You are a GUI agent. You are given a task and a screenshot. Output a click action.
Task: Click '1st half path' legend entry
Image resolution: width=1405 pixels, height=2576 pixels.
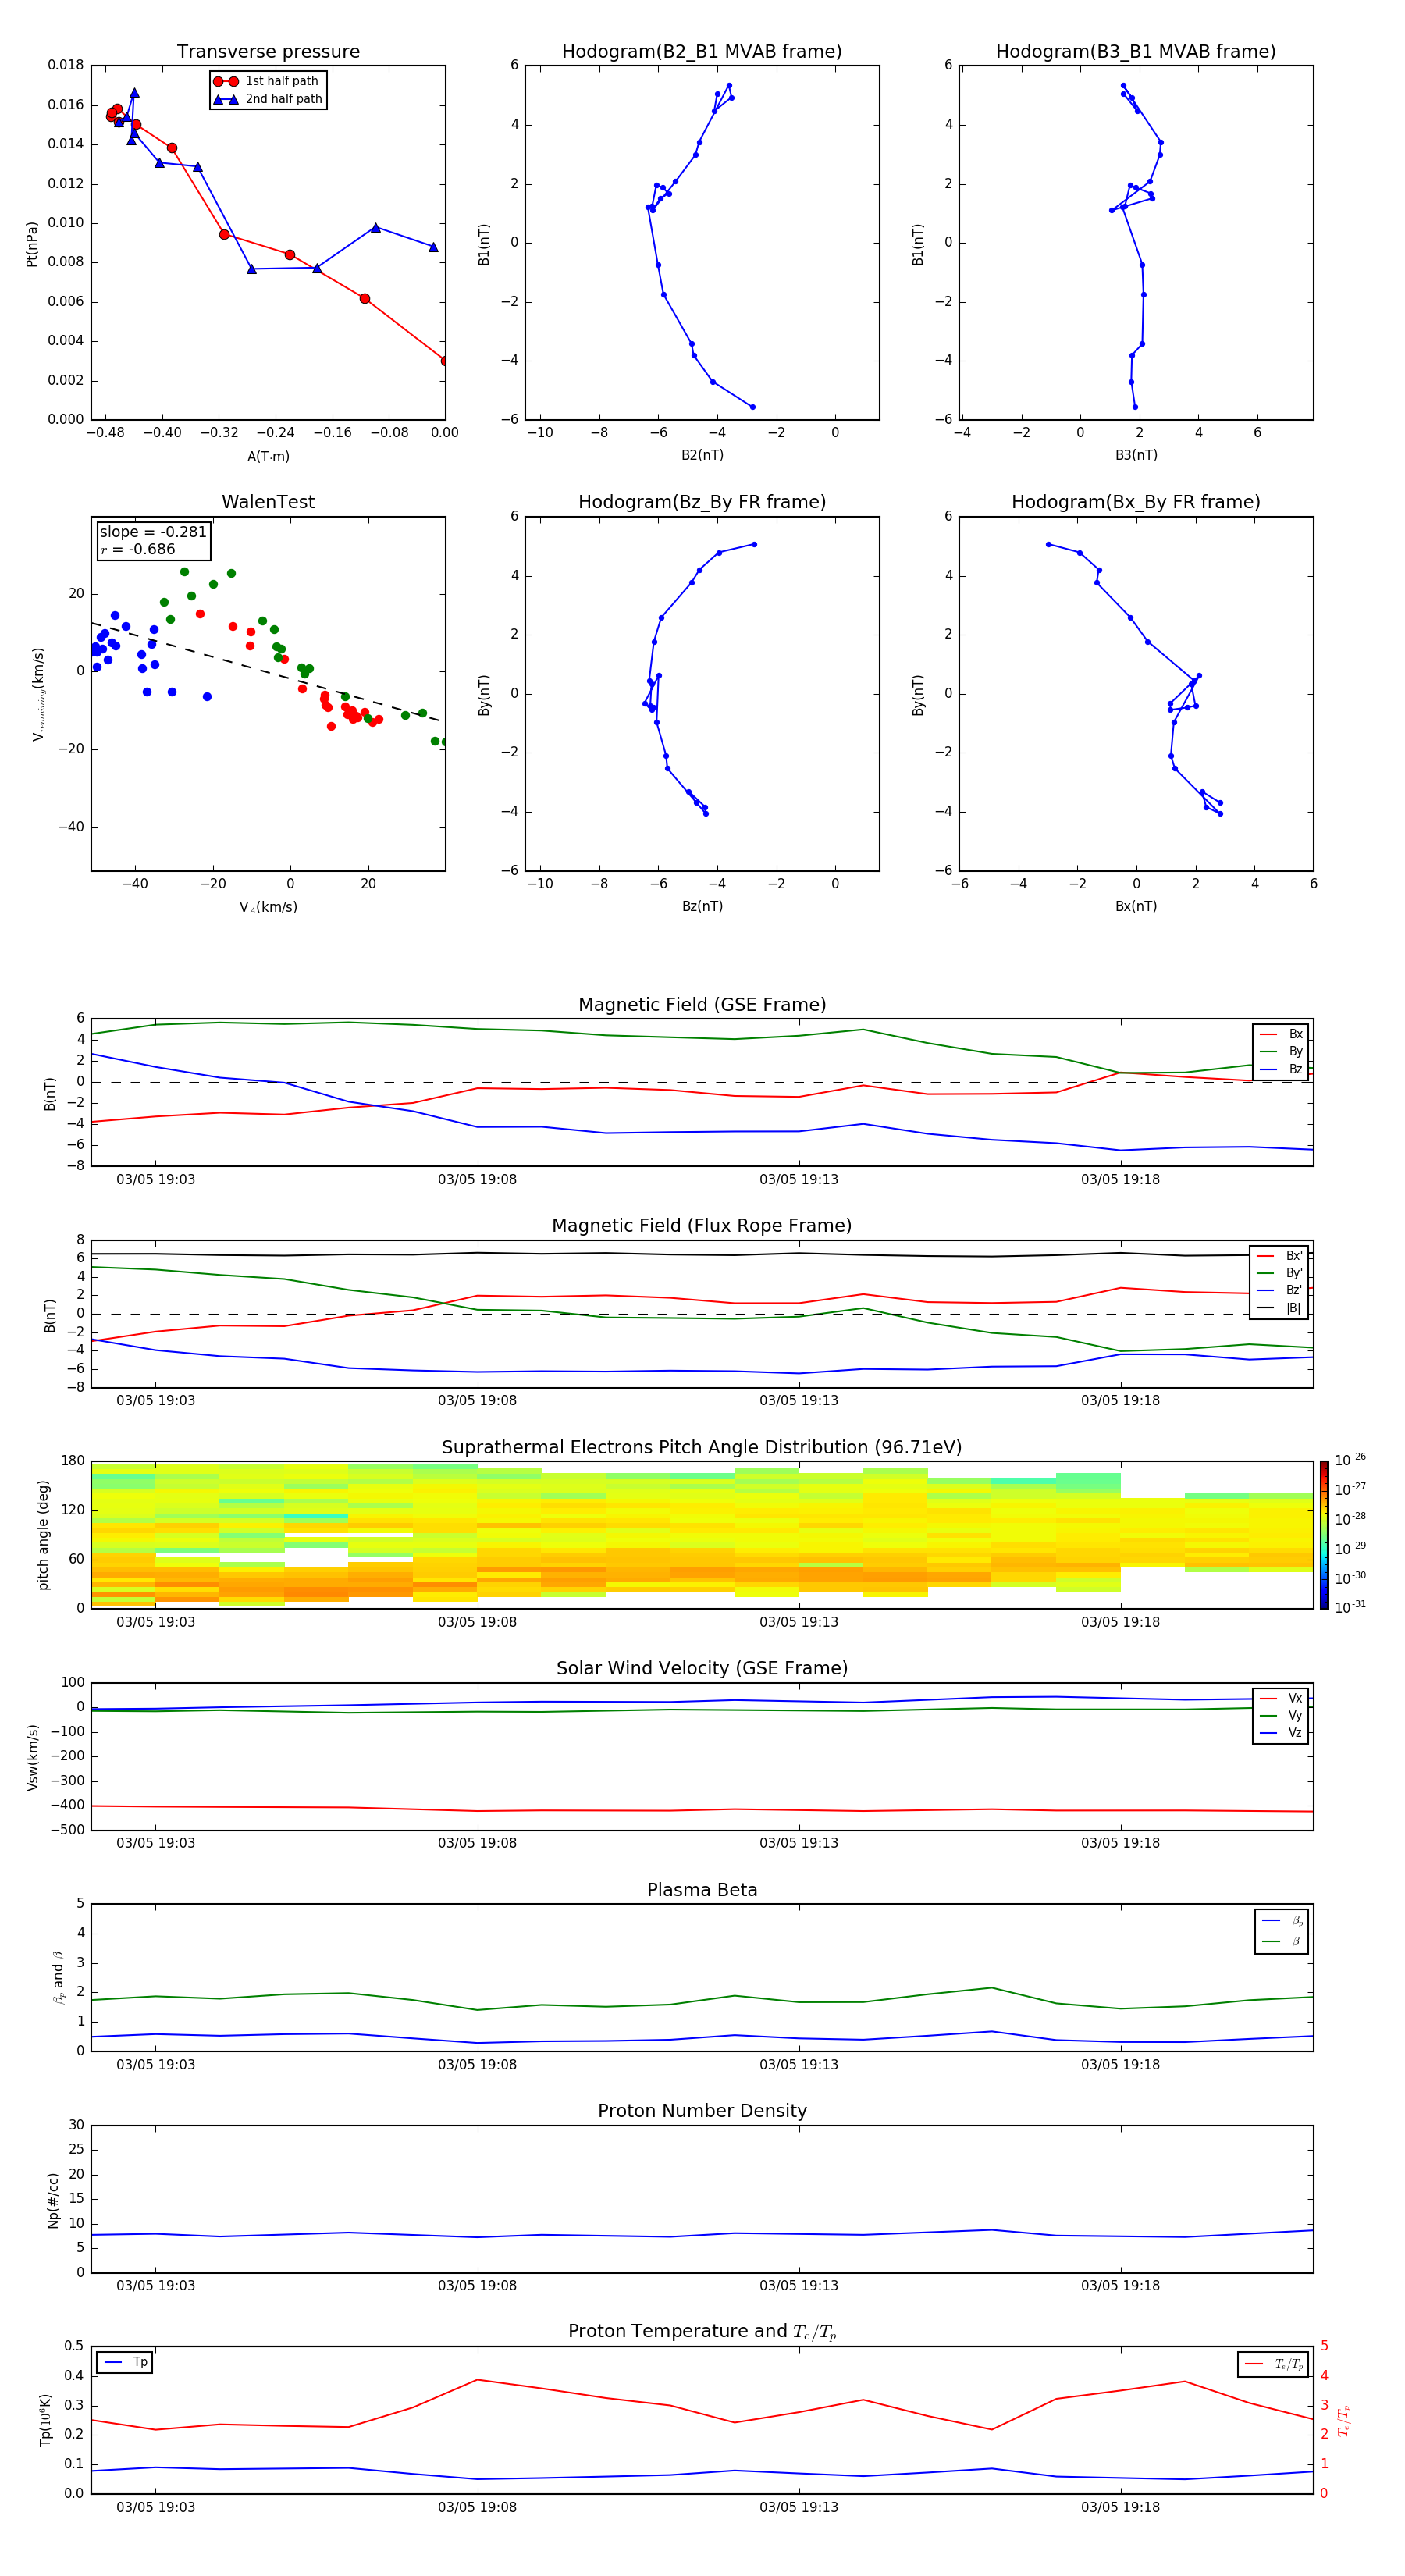(266, 81)
